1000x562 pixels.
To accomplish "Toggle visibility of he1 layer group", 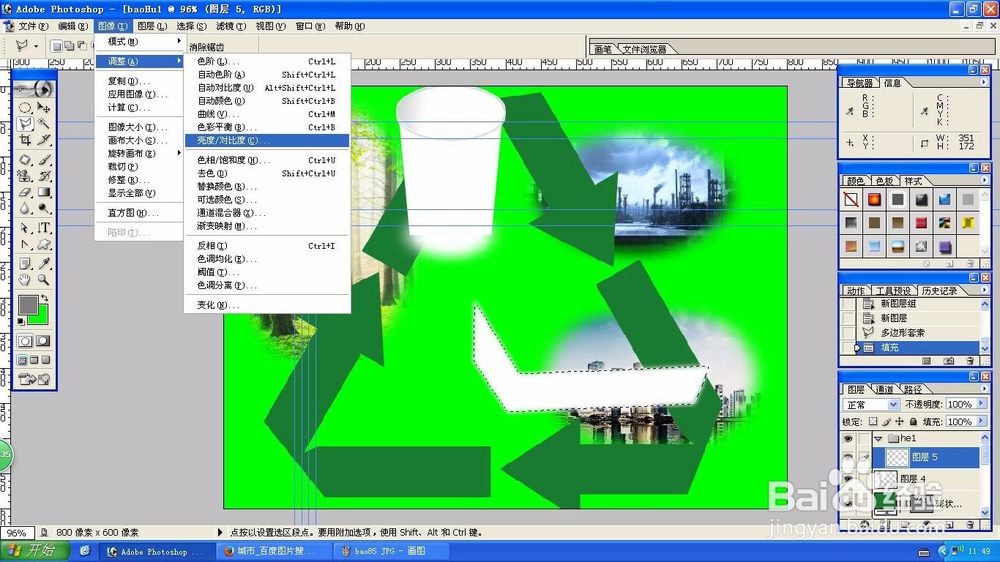I will pos(848,438).
